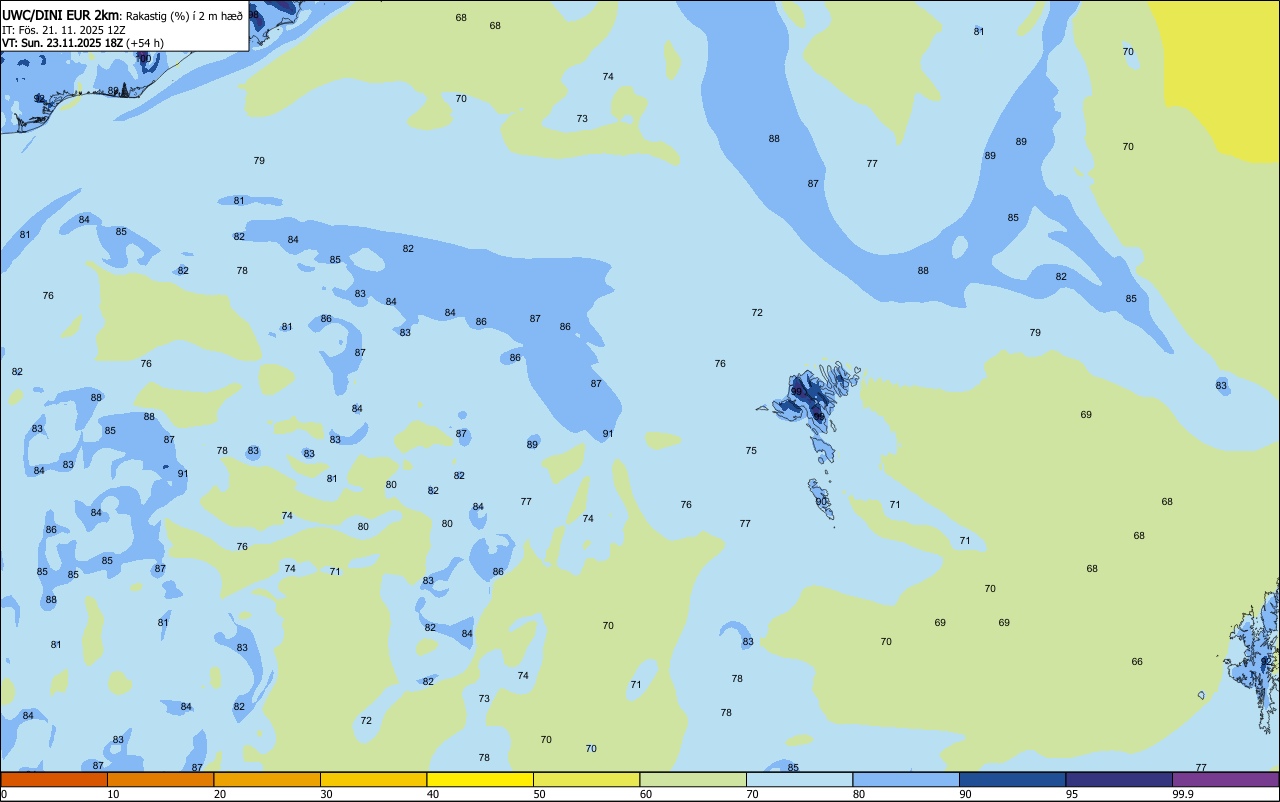Click the '50' tick label on the colorbar

point(539,794)
